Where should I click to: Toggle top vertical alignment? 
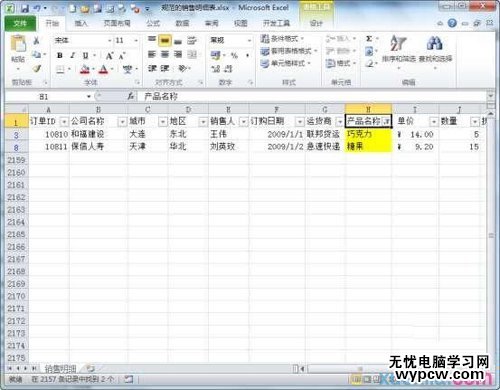(x=152, y=40)
